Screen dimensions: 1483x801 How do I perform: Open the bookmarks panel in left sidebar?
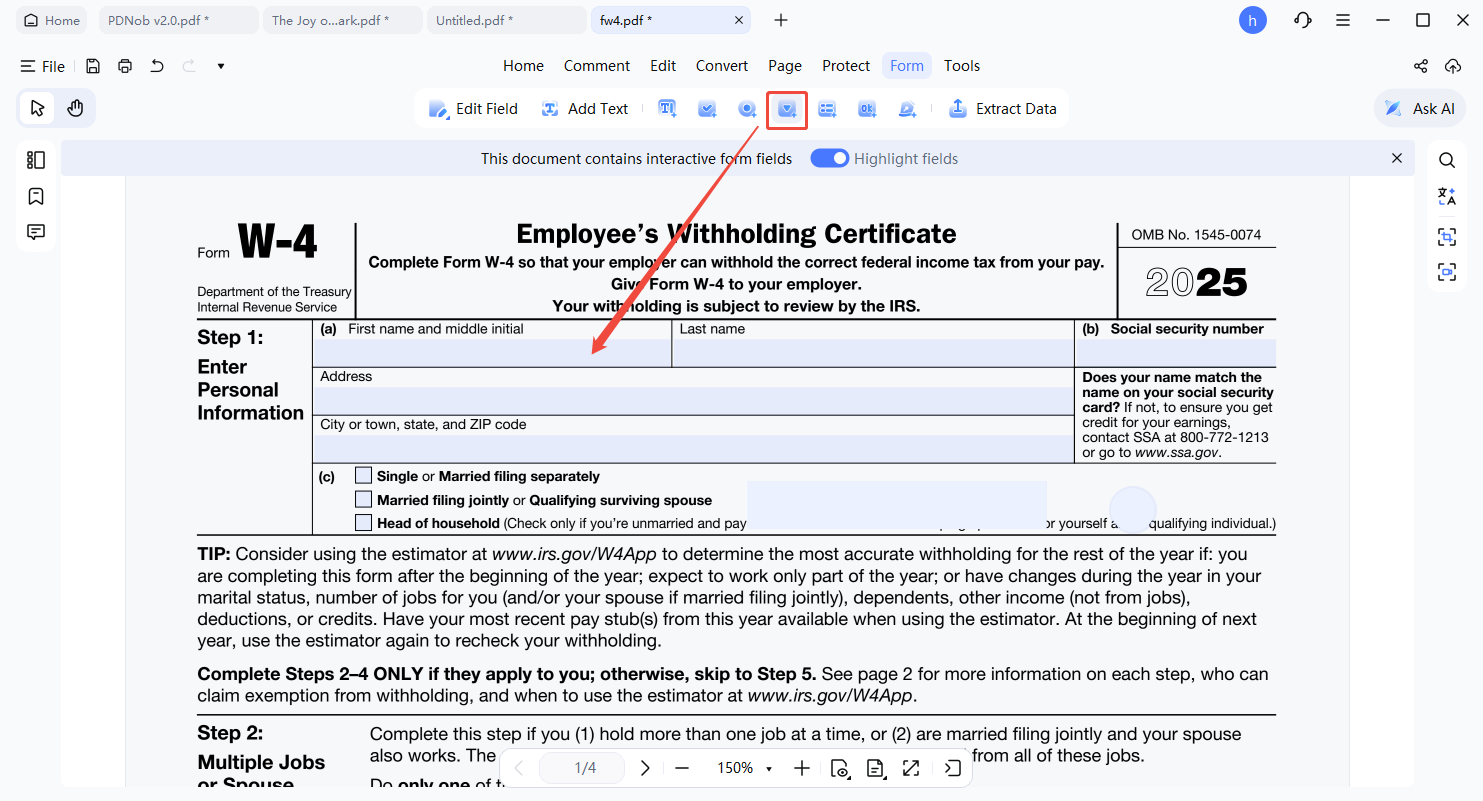pyautogui.click(x=36, y=196)
